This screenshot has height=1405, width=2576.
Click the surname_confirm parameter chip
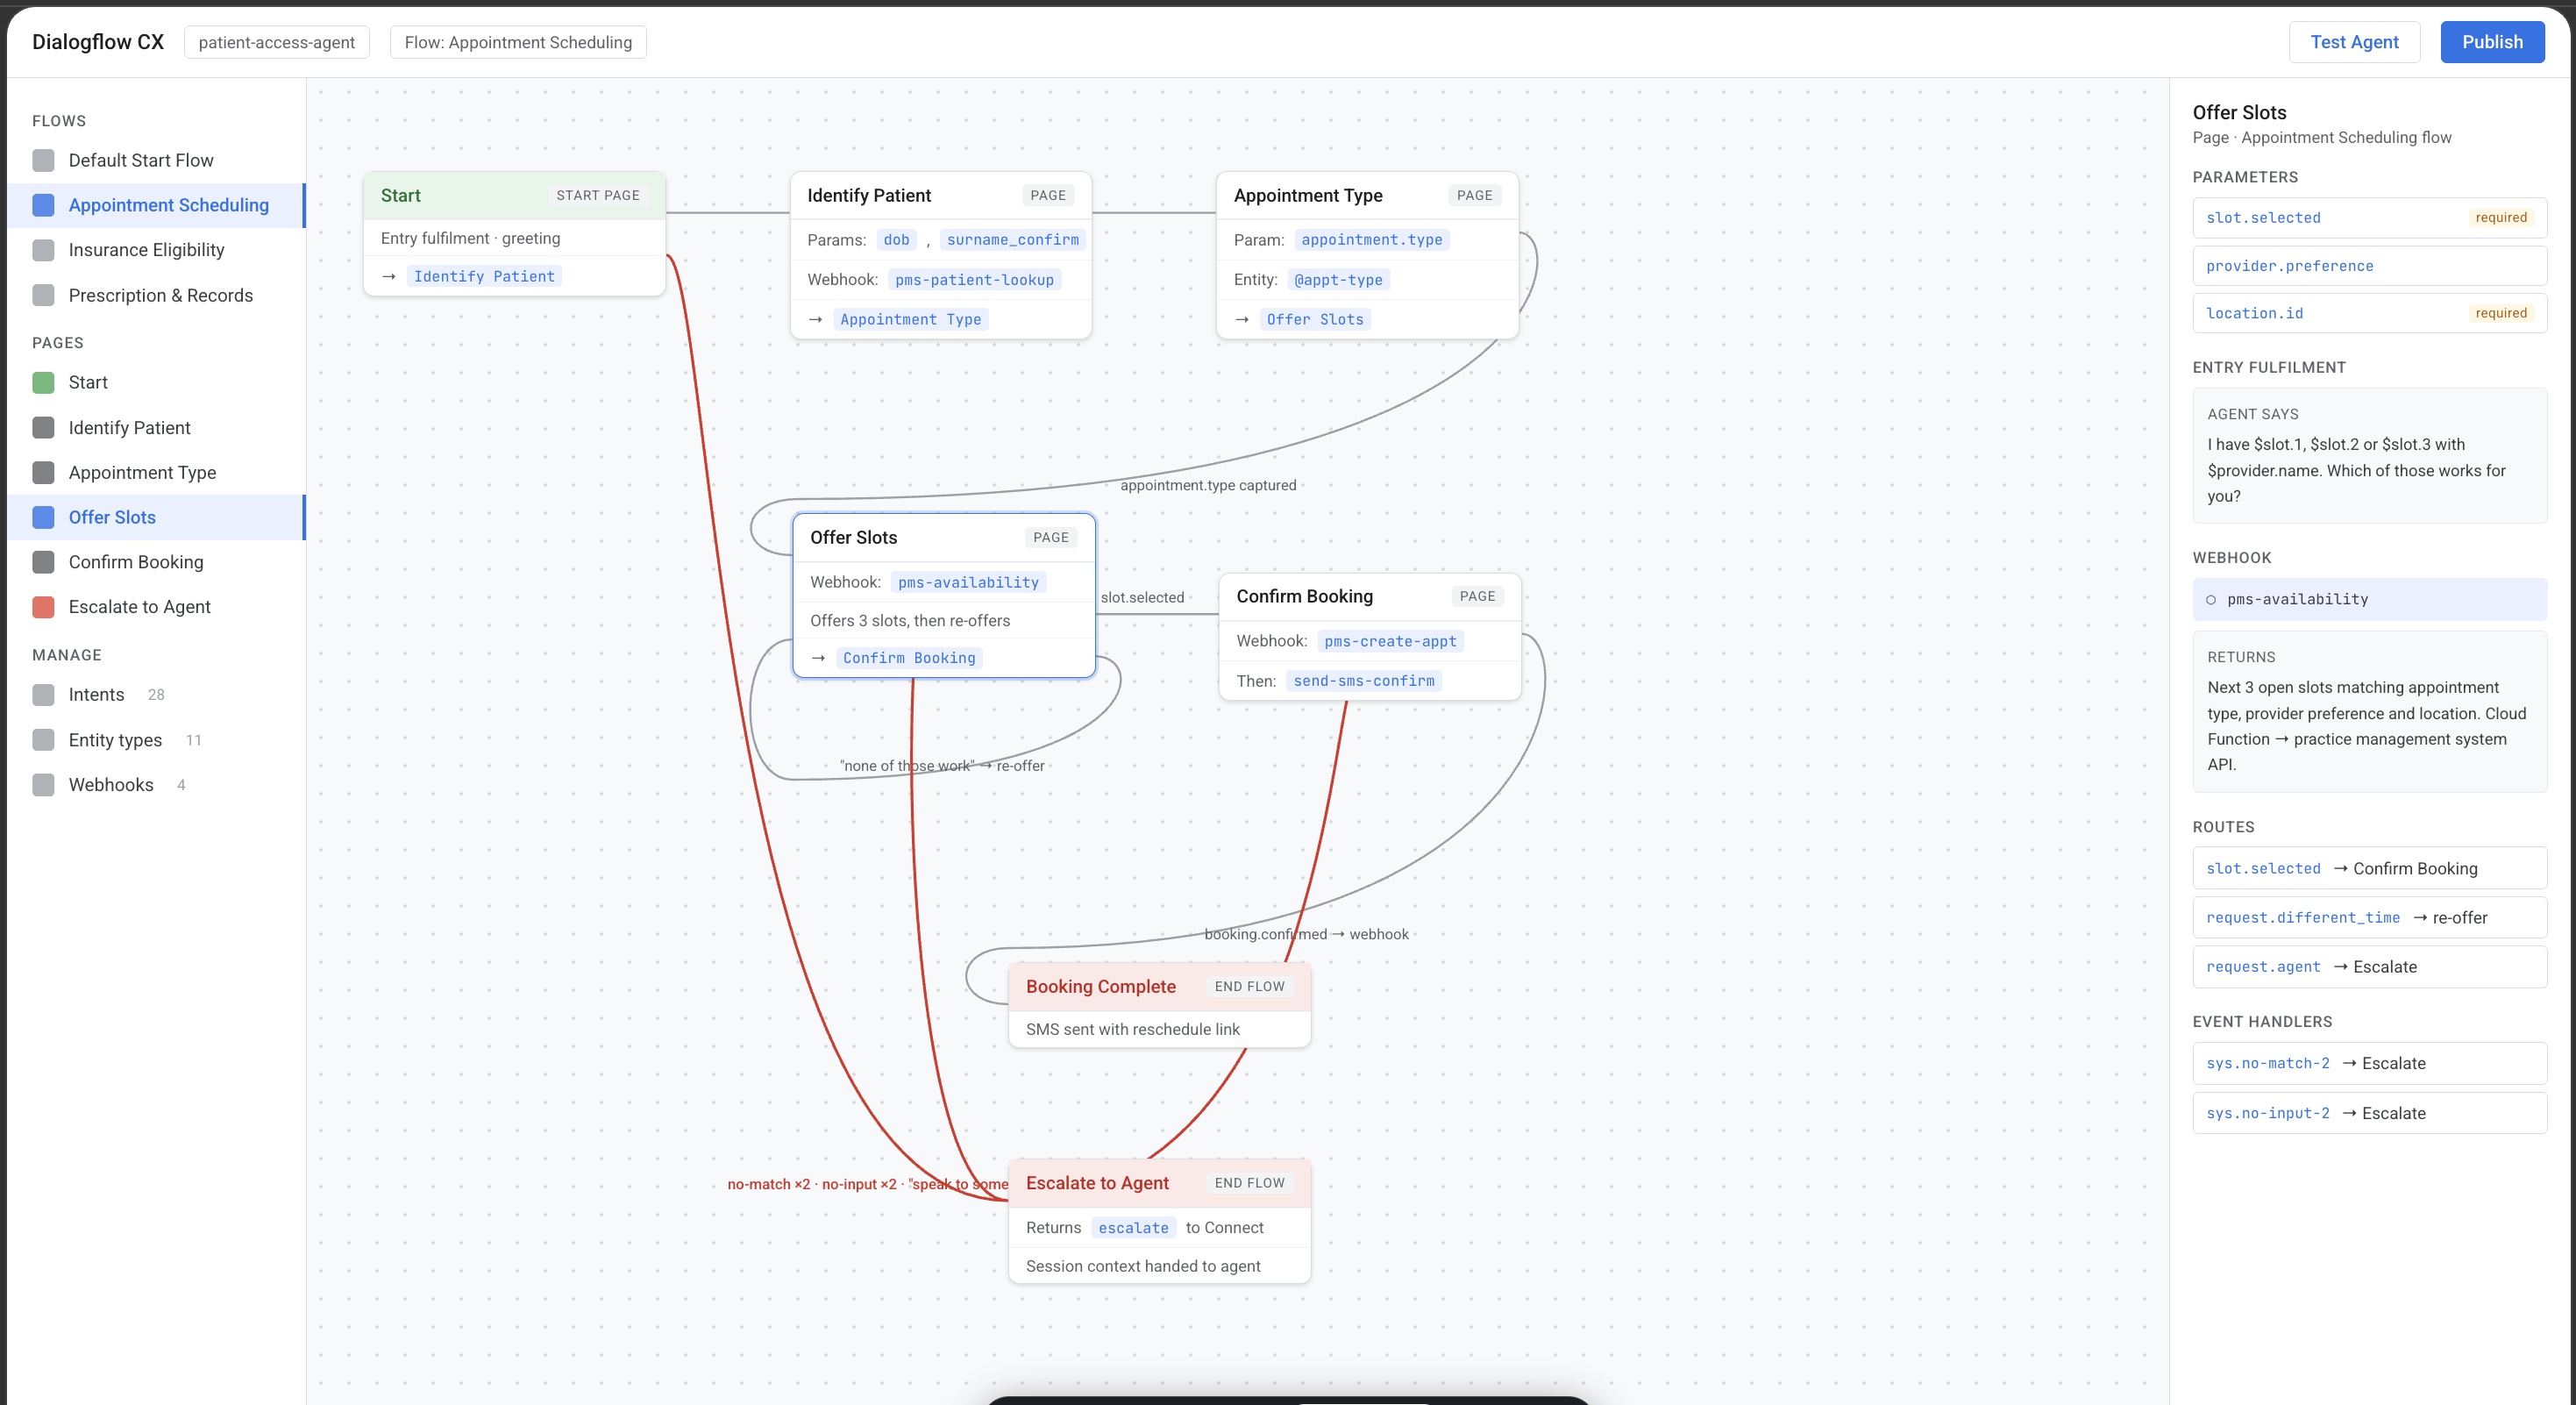coord(1012,240)
